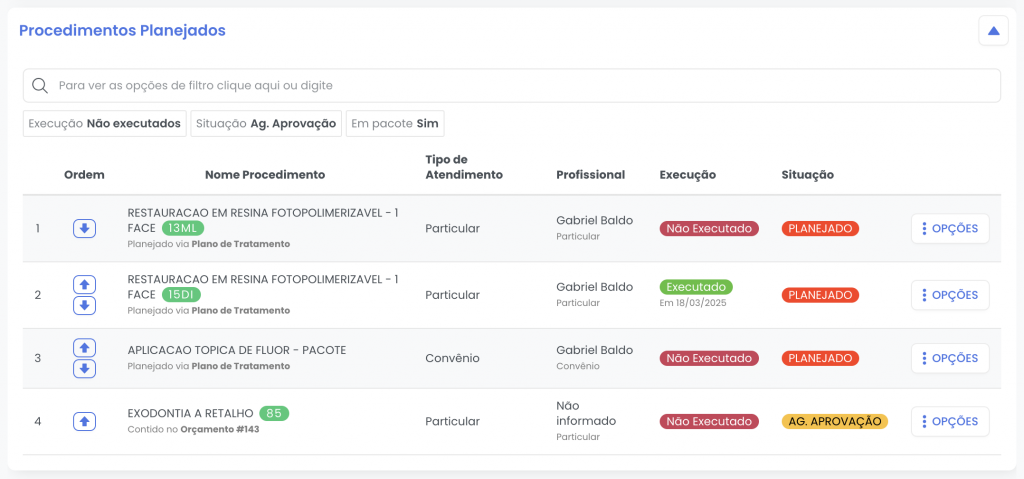
Task: Click the Execução Não executados filter chip
Action: pyautogui.click(x=105, y=124)
